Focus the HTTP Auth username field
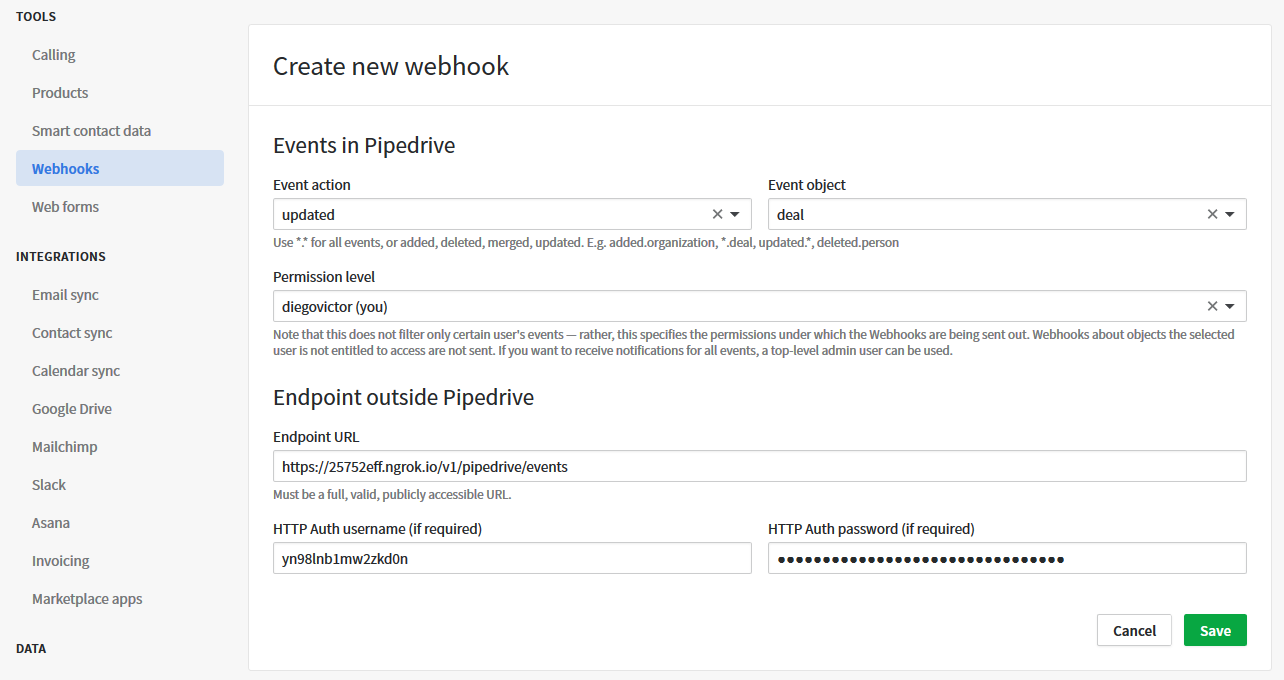Screen dimensions: 1284x680 point(511,558)
